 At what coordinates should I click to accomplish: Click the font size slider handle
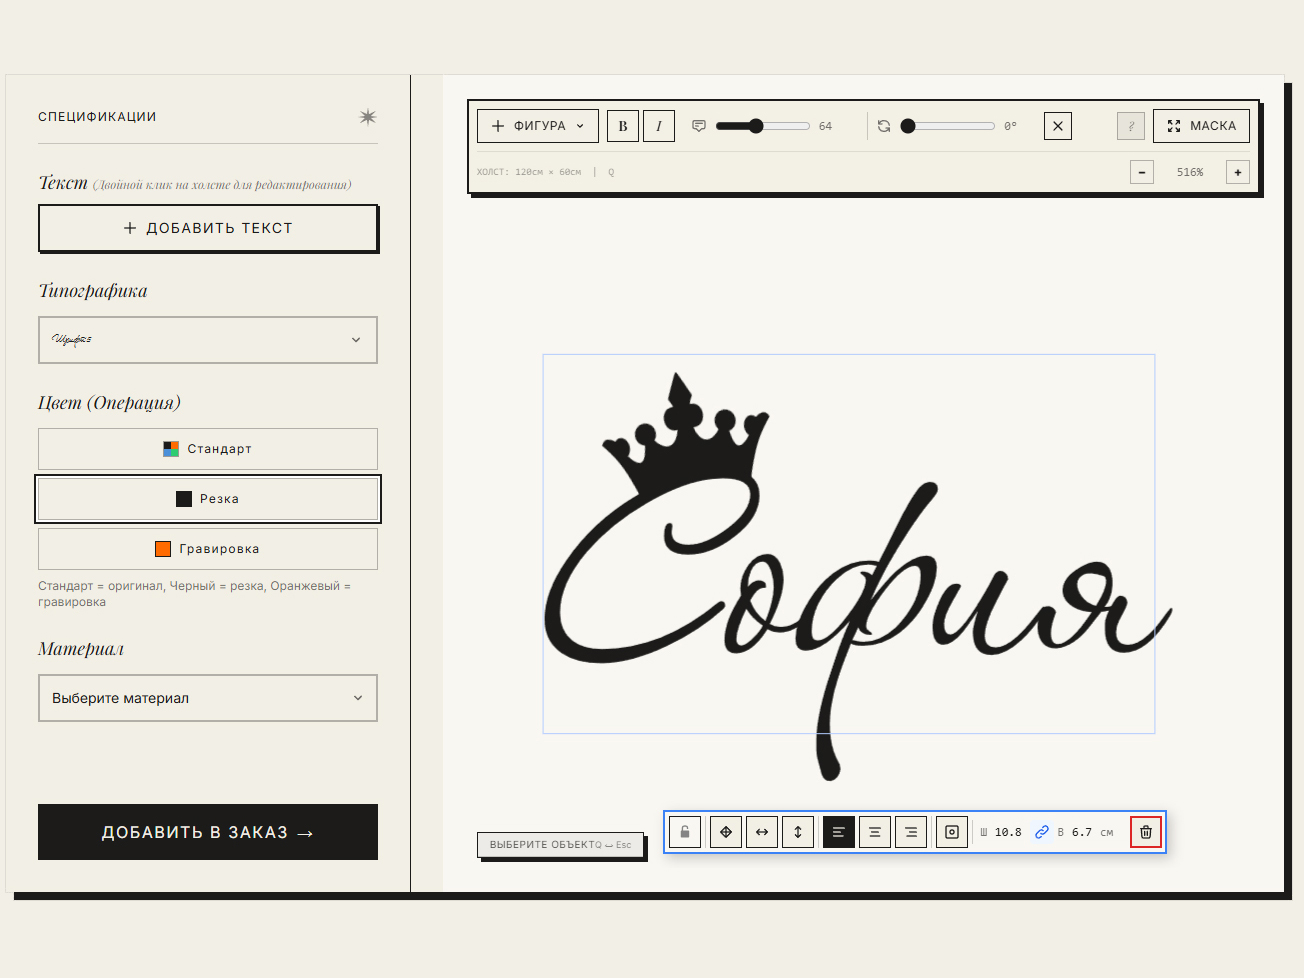click(756, 126)
